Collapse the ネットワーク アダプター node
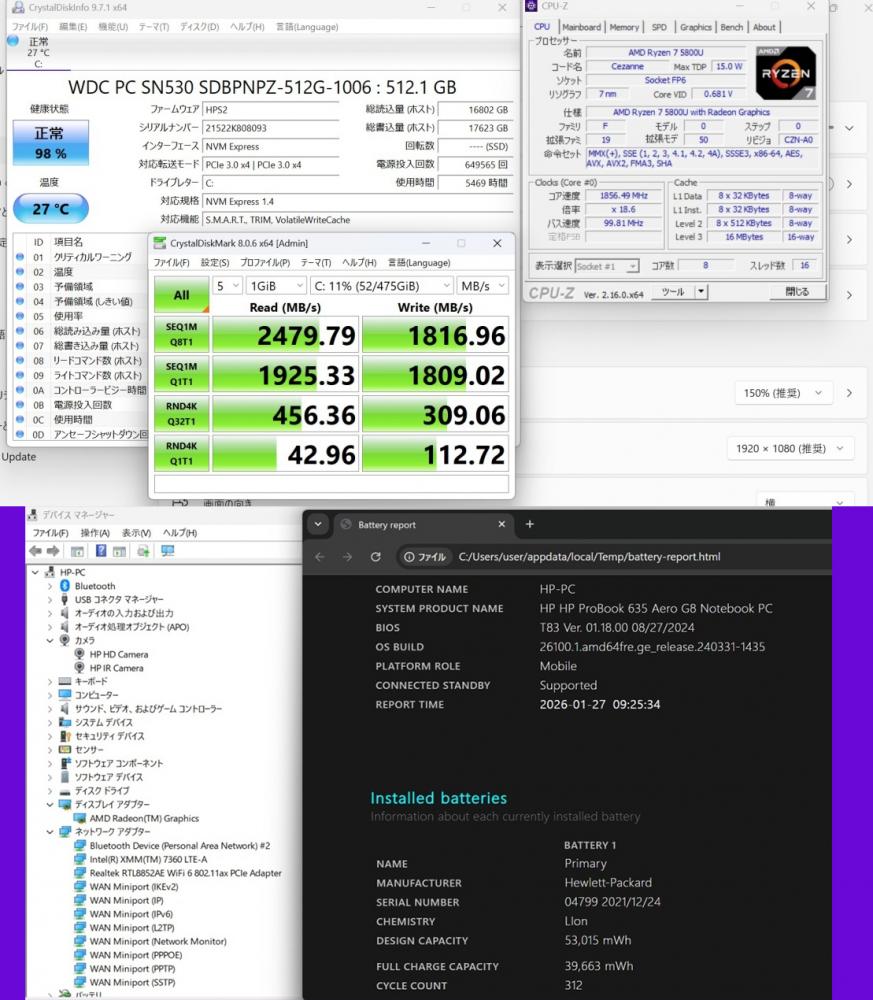Screen dimensions: 873x1000 click(50, 832)
